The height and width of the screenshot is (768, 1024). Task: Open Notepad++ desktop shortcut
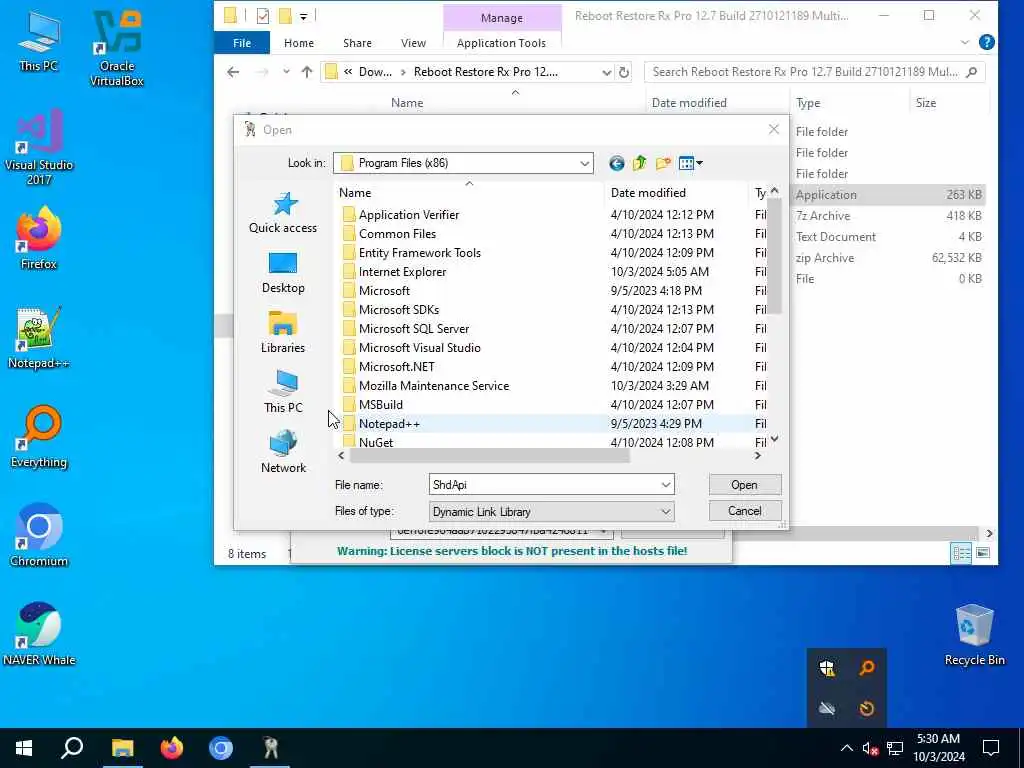coord(39,337)
